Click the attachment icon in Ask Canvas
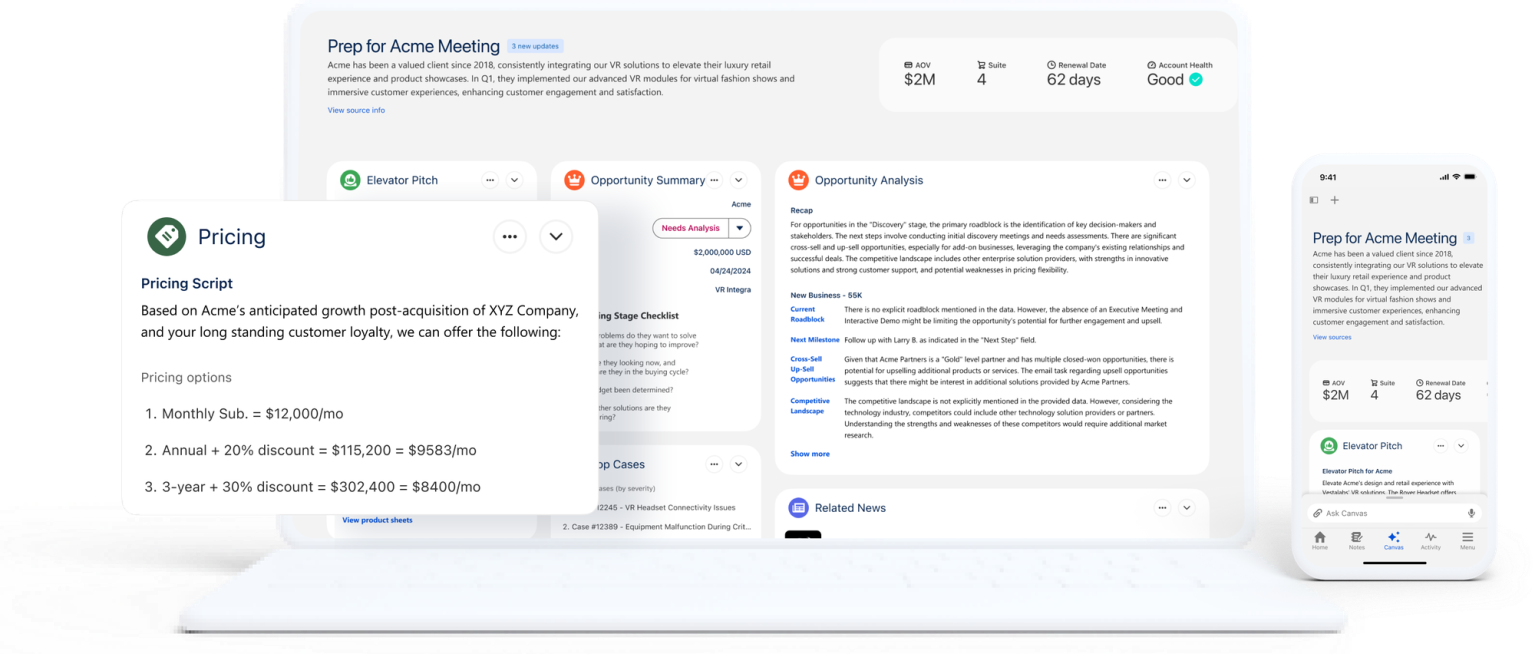 (1319, 512)
